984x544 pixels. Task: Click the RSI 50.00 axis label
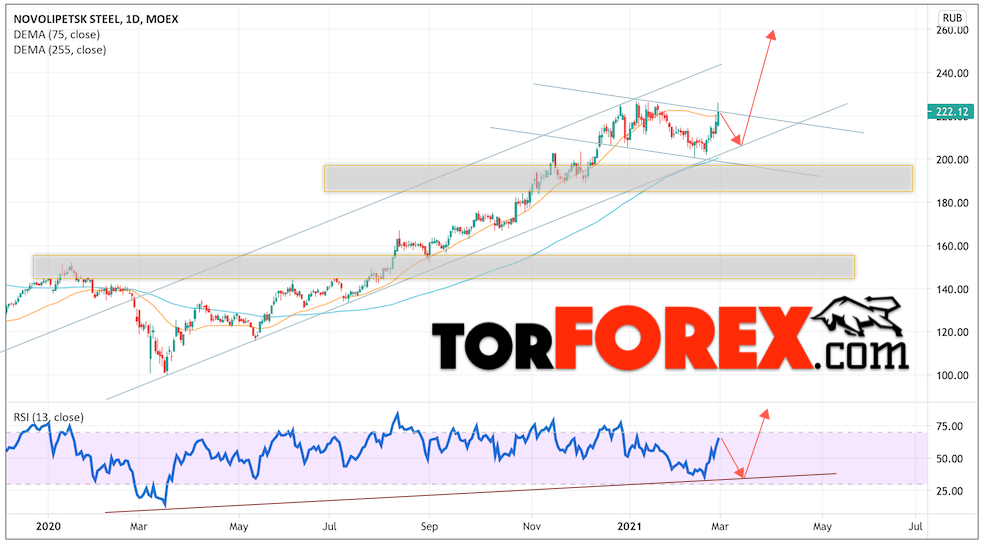click(949, 459)
